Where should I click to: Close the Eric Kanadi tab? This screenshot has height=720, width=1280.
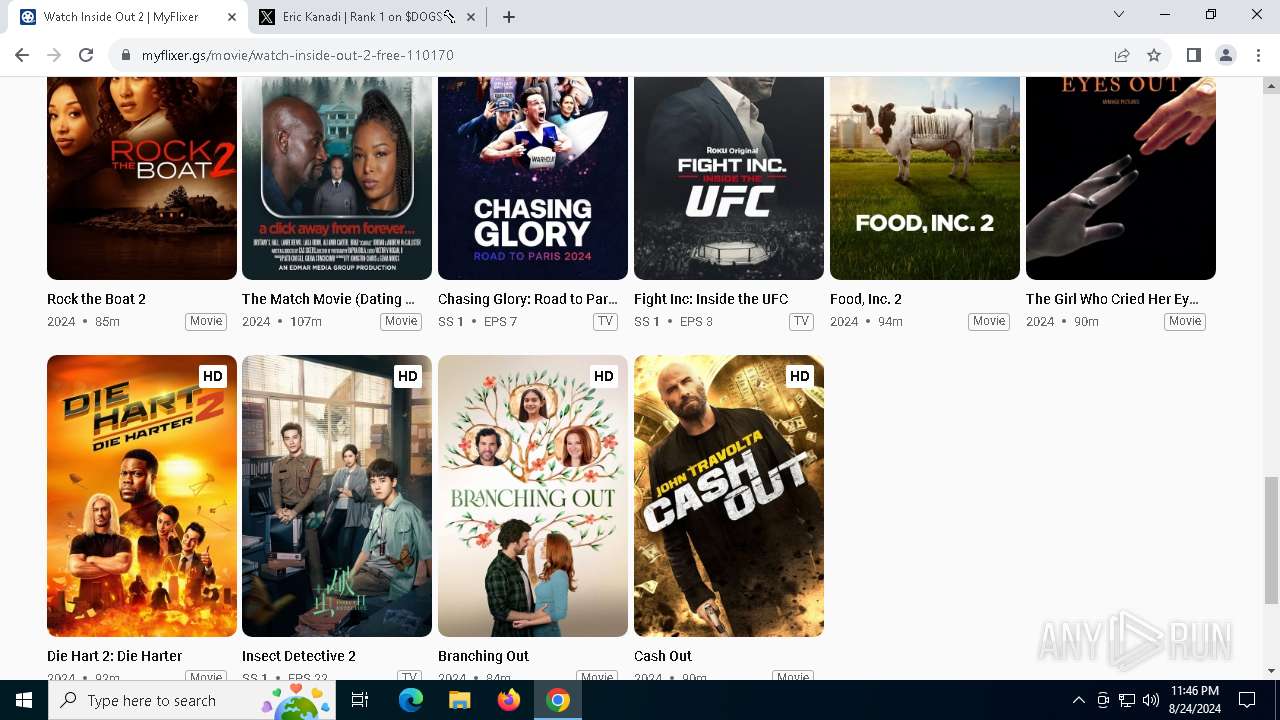point(471,17)
